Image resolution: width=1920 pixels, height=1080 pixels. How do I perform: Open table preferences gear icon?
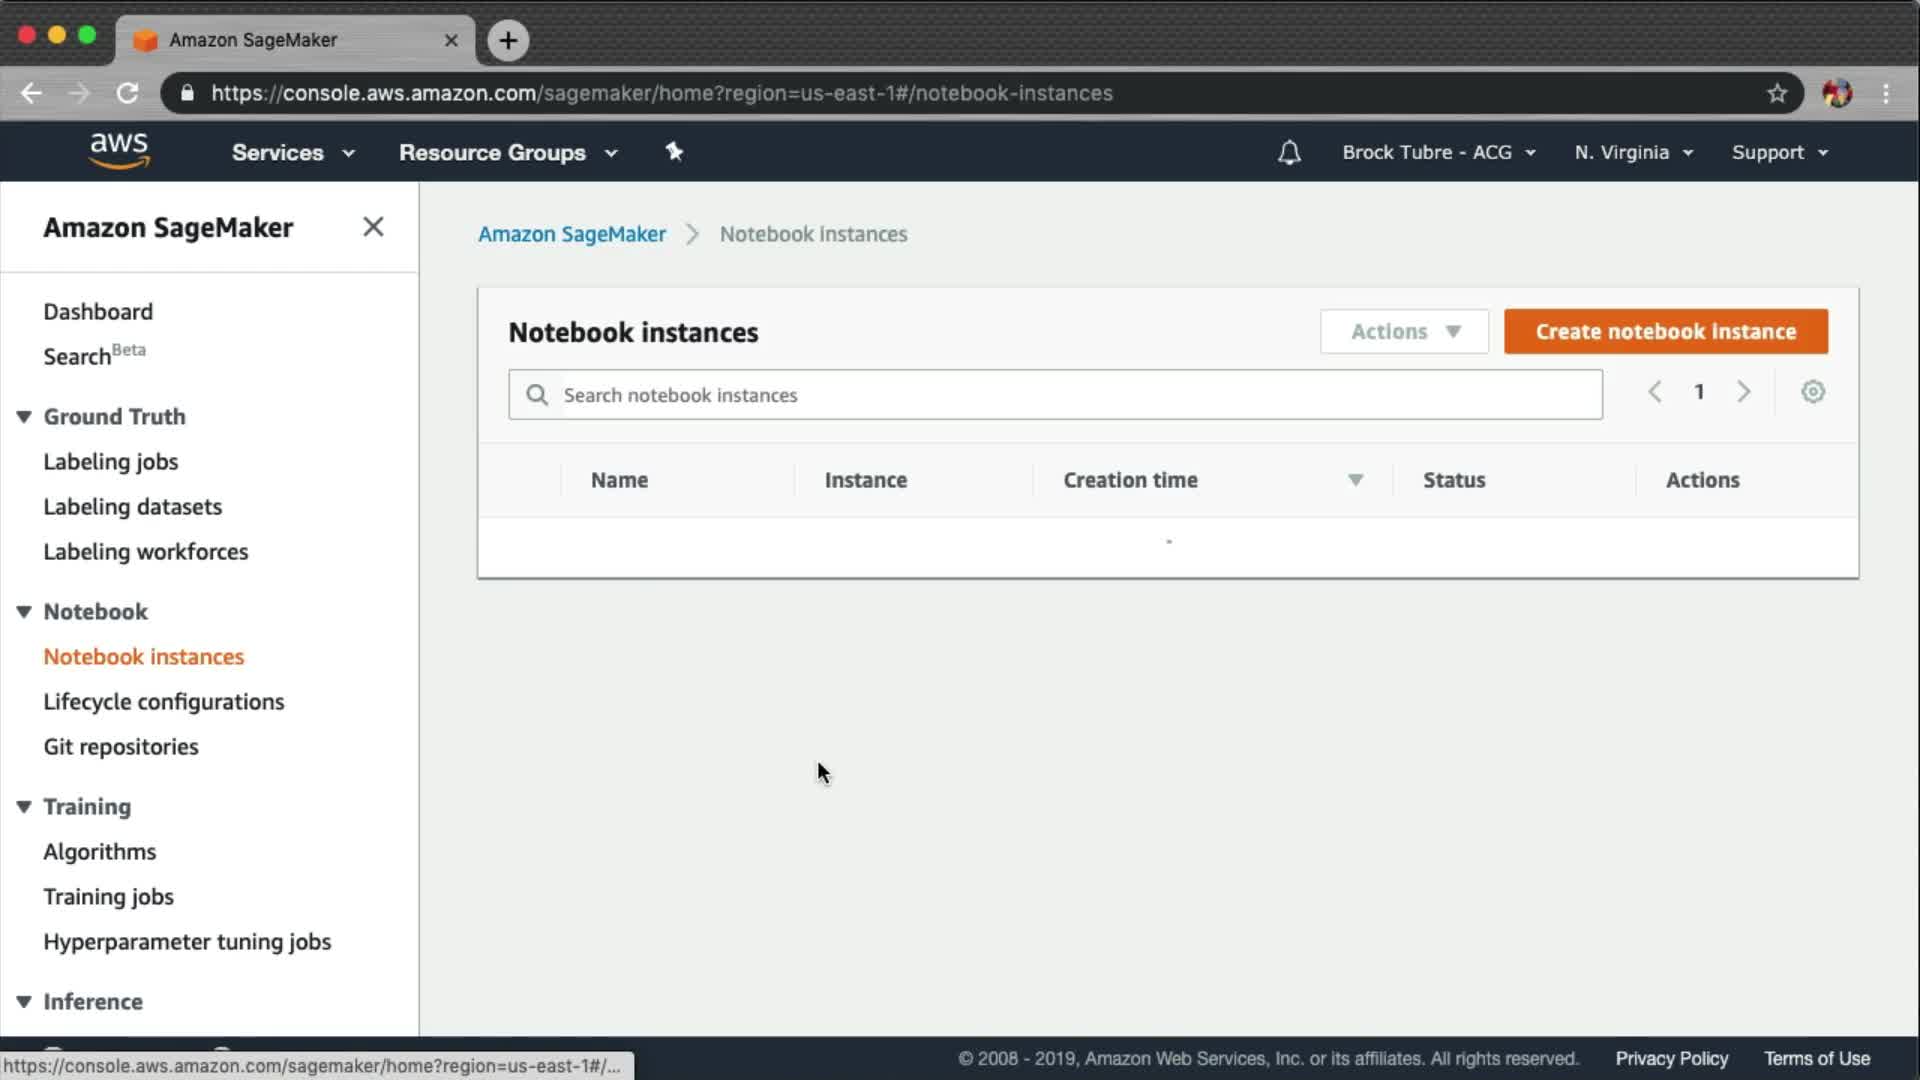pyautogui.click(x=1812, y=392)
